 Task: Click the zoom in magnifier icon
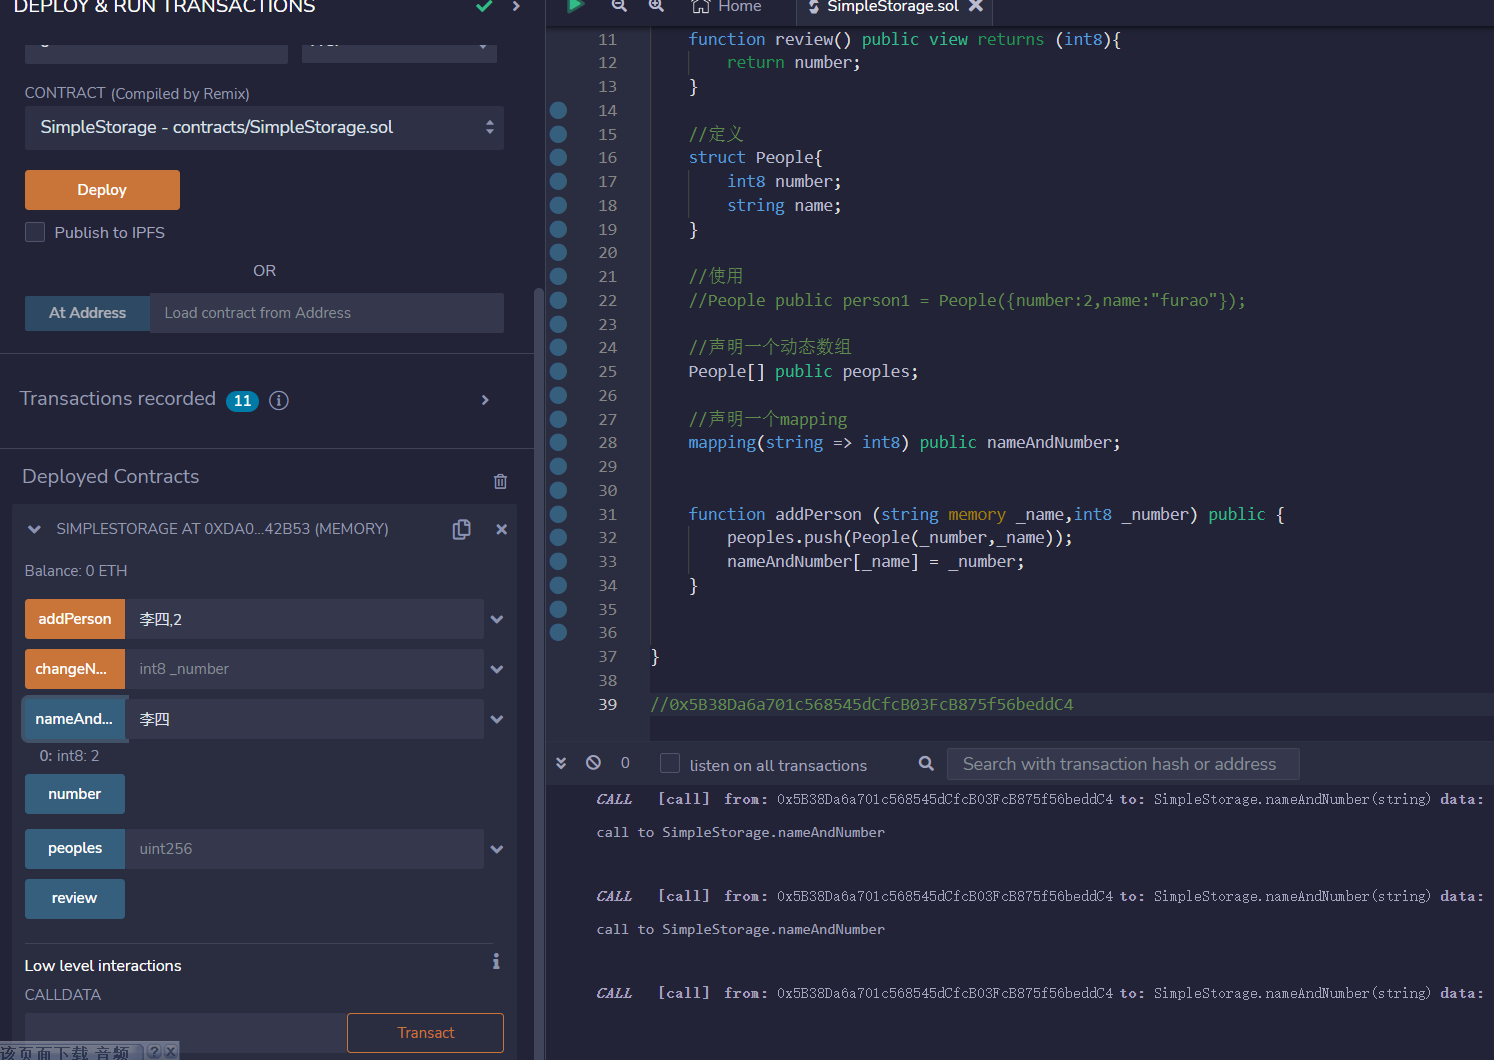(656, 6)
